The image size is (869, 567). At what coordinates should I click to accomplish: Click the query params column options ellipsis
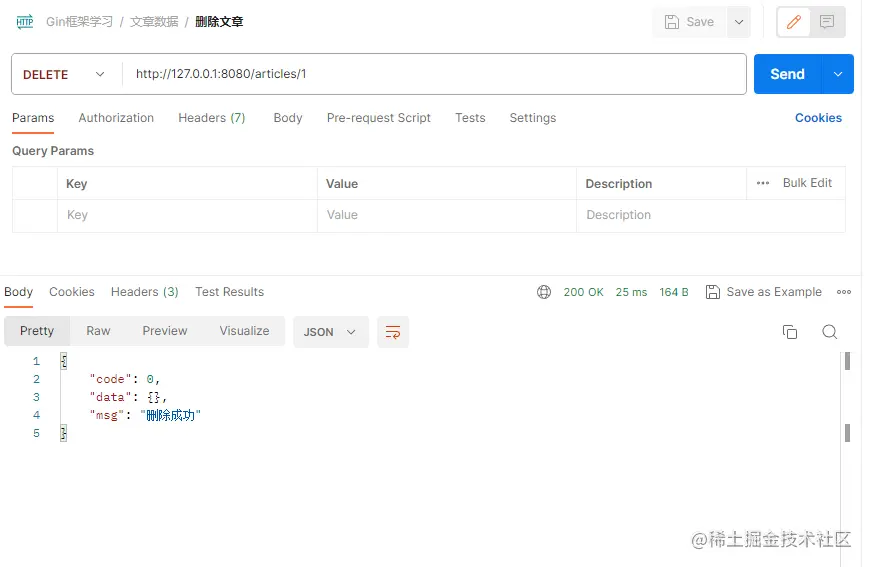763,183
